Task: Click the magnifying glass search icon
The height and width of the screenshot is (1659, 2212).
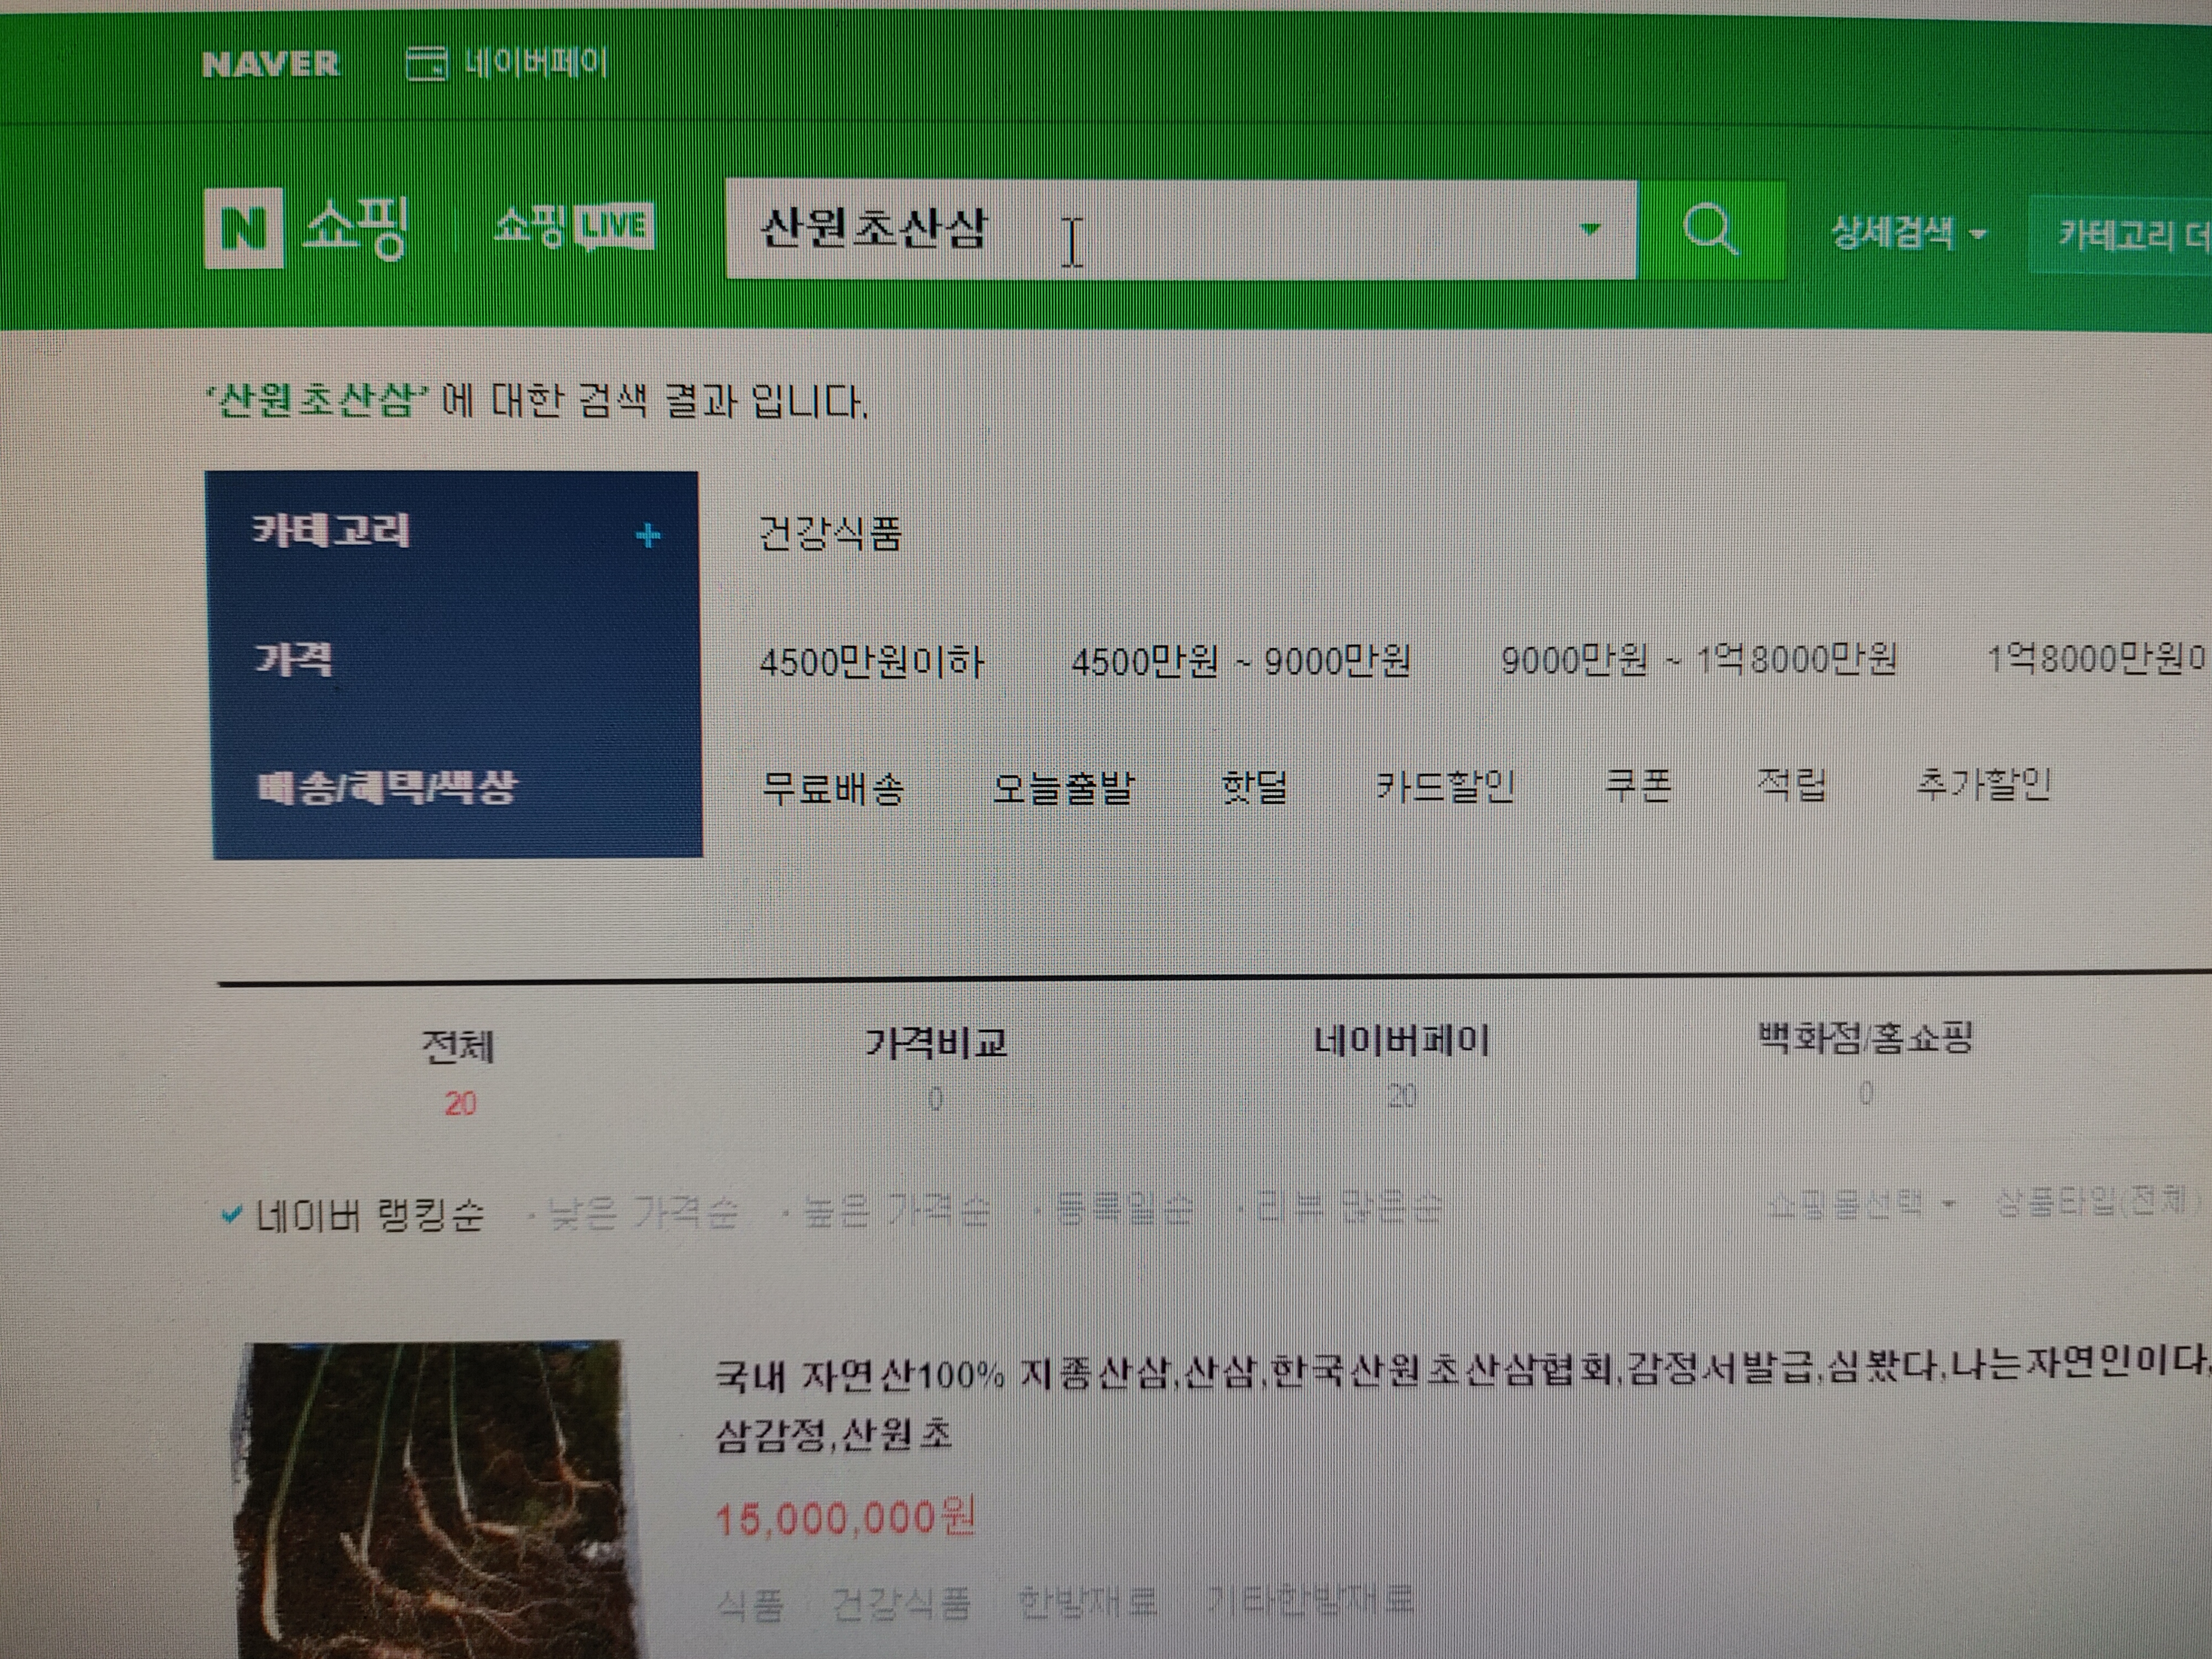Action: point(1710,230)
